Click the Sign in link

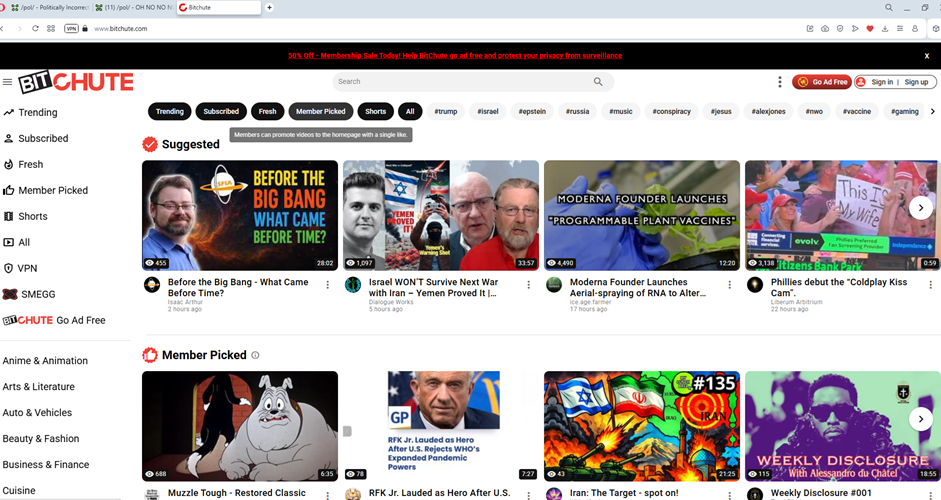tap(882, 82)
